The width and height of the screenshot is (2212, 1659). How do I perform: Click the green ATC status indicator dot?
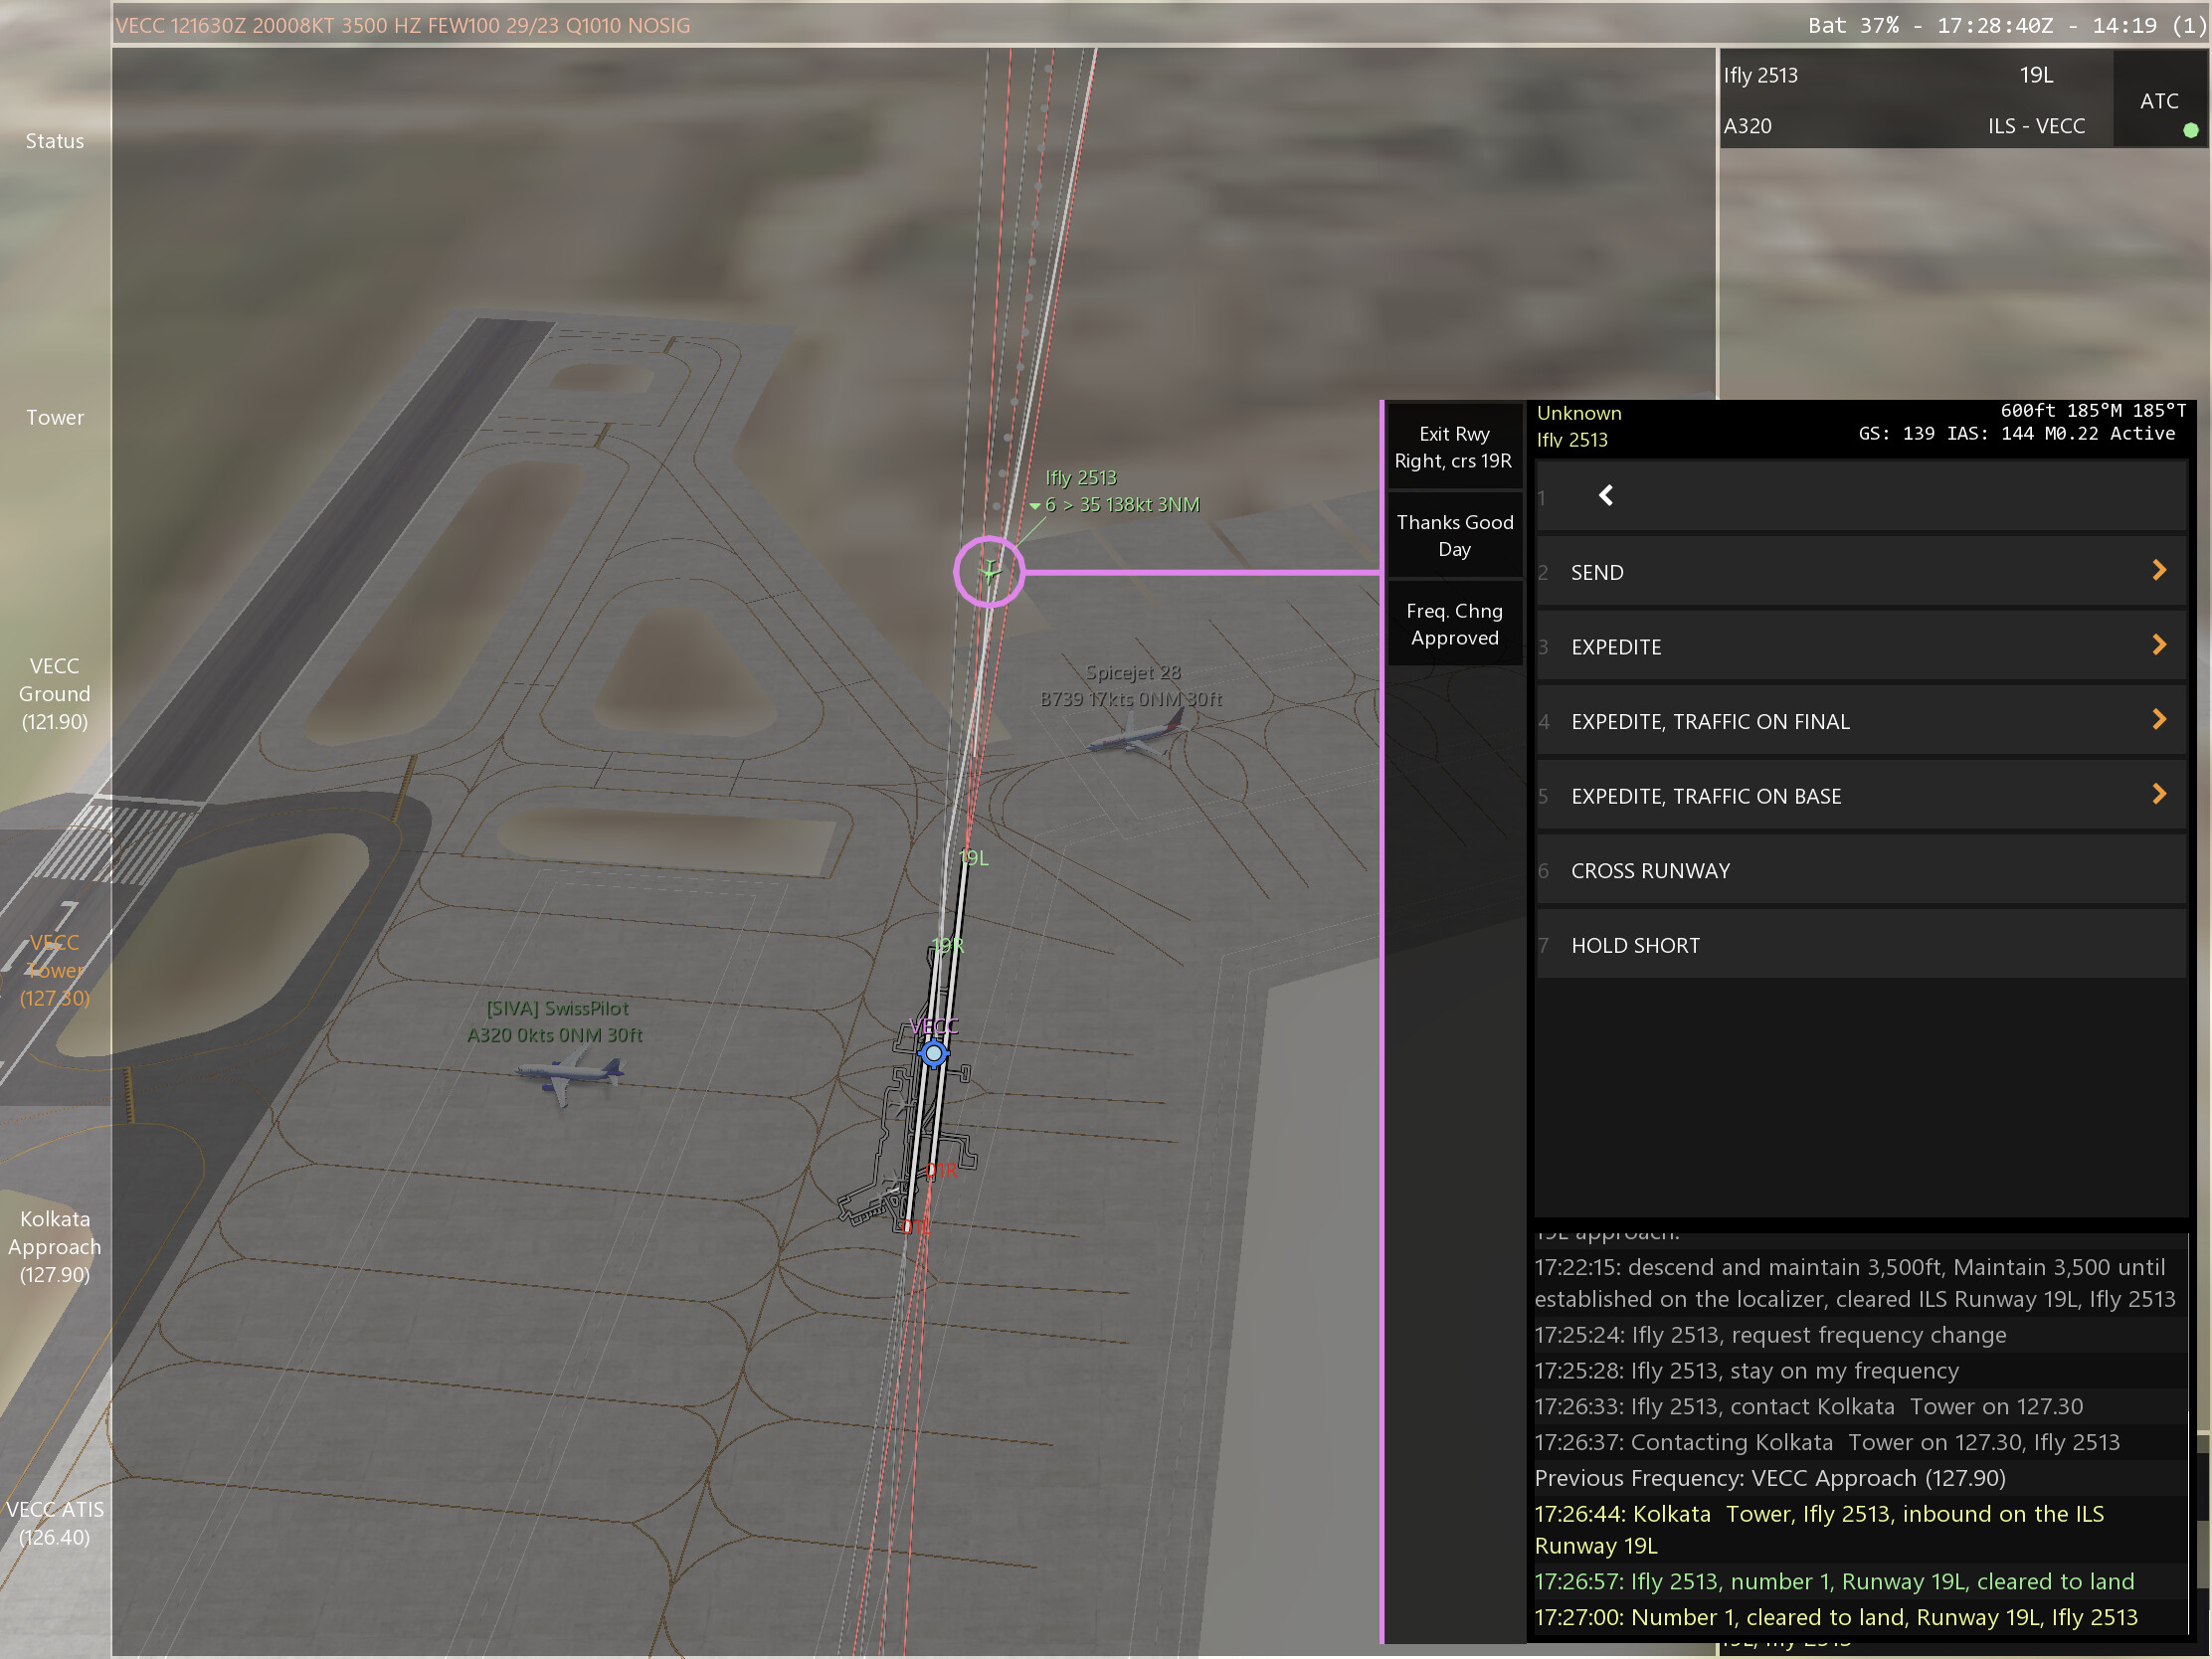click(2190, 130)
